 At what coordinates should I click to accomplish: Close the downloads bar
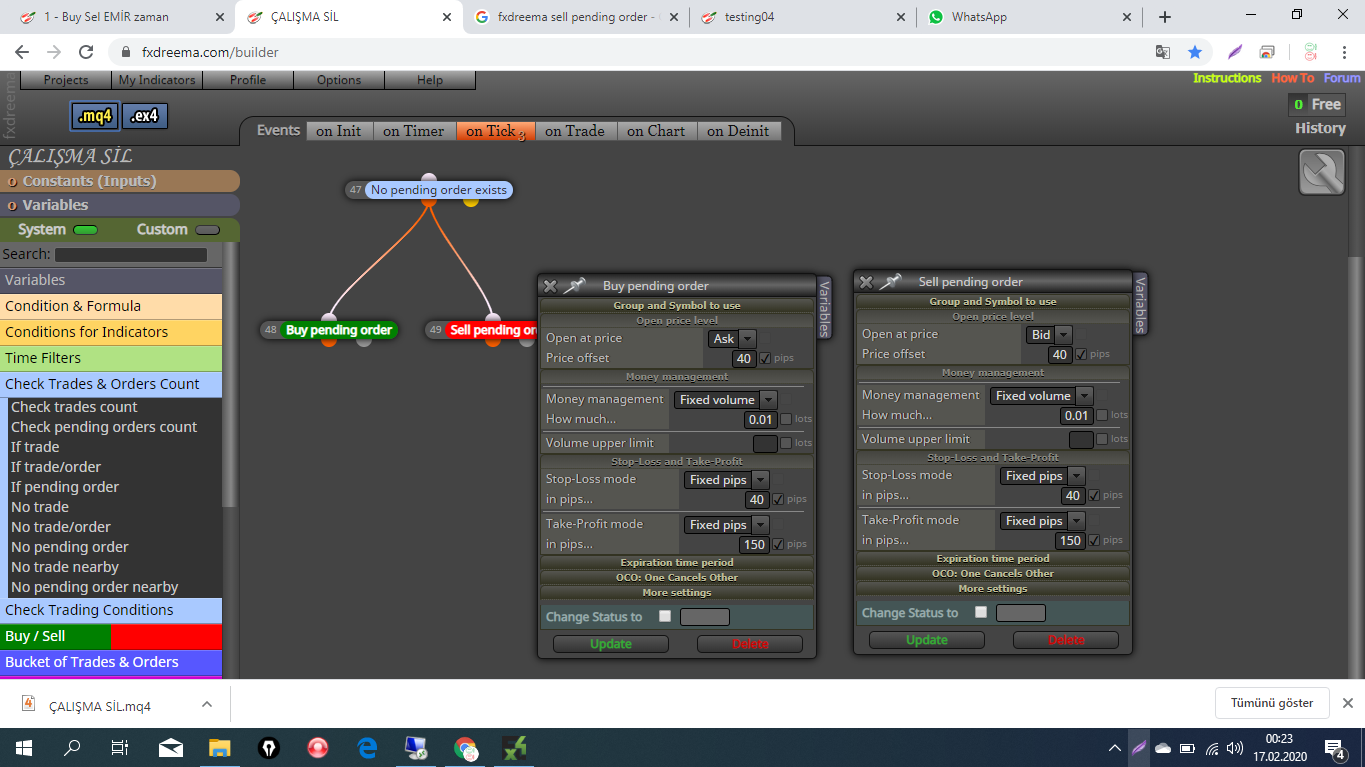click(x=1347, y=703)
